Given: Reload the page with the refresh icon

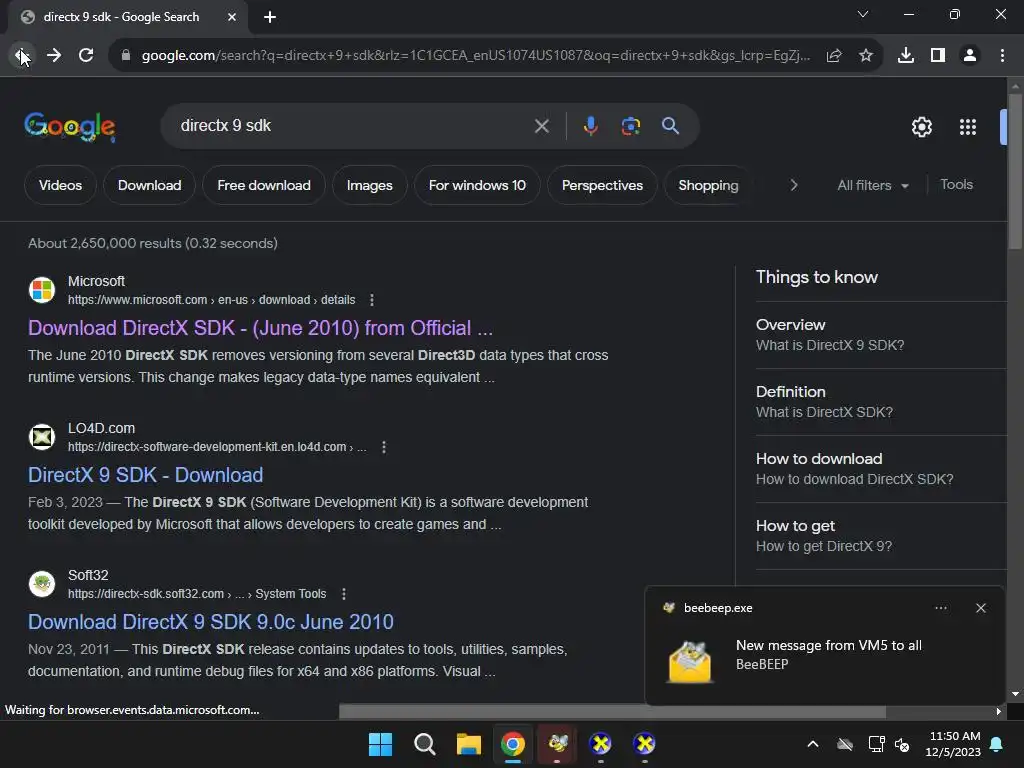Looking at the screenshot, I should 86,56.
